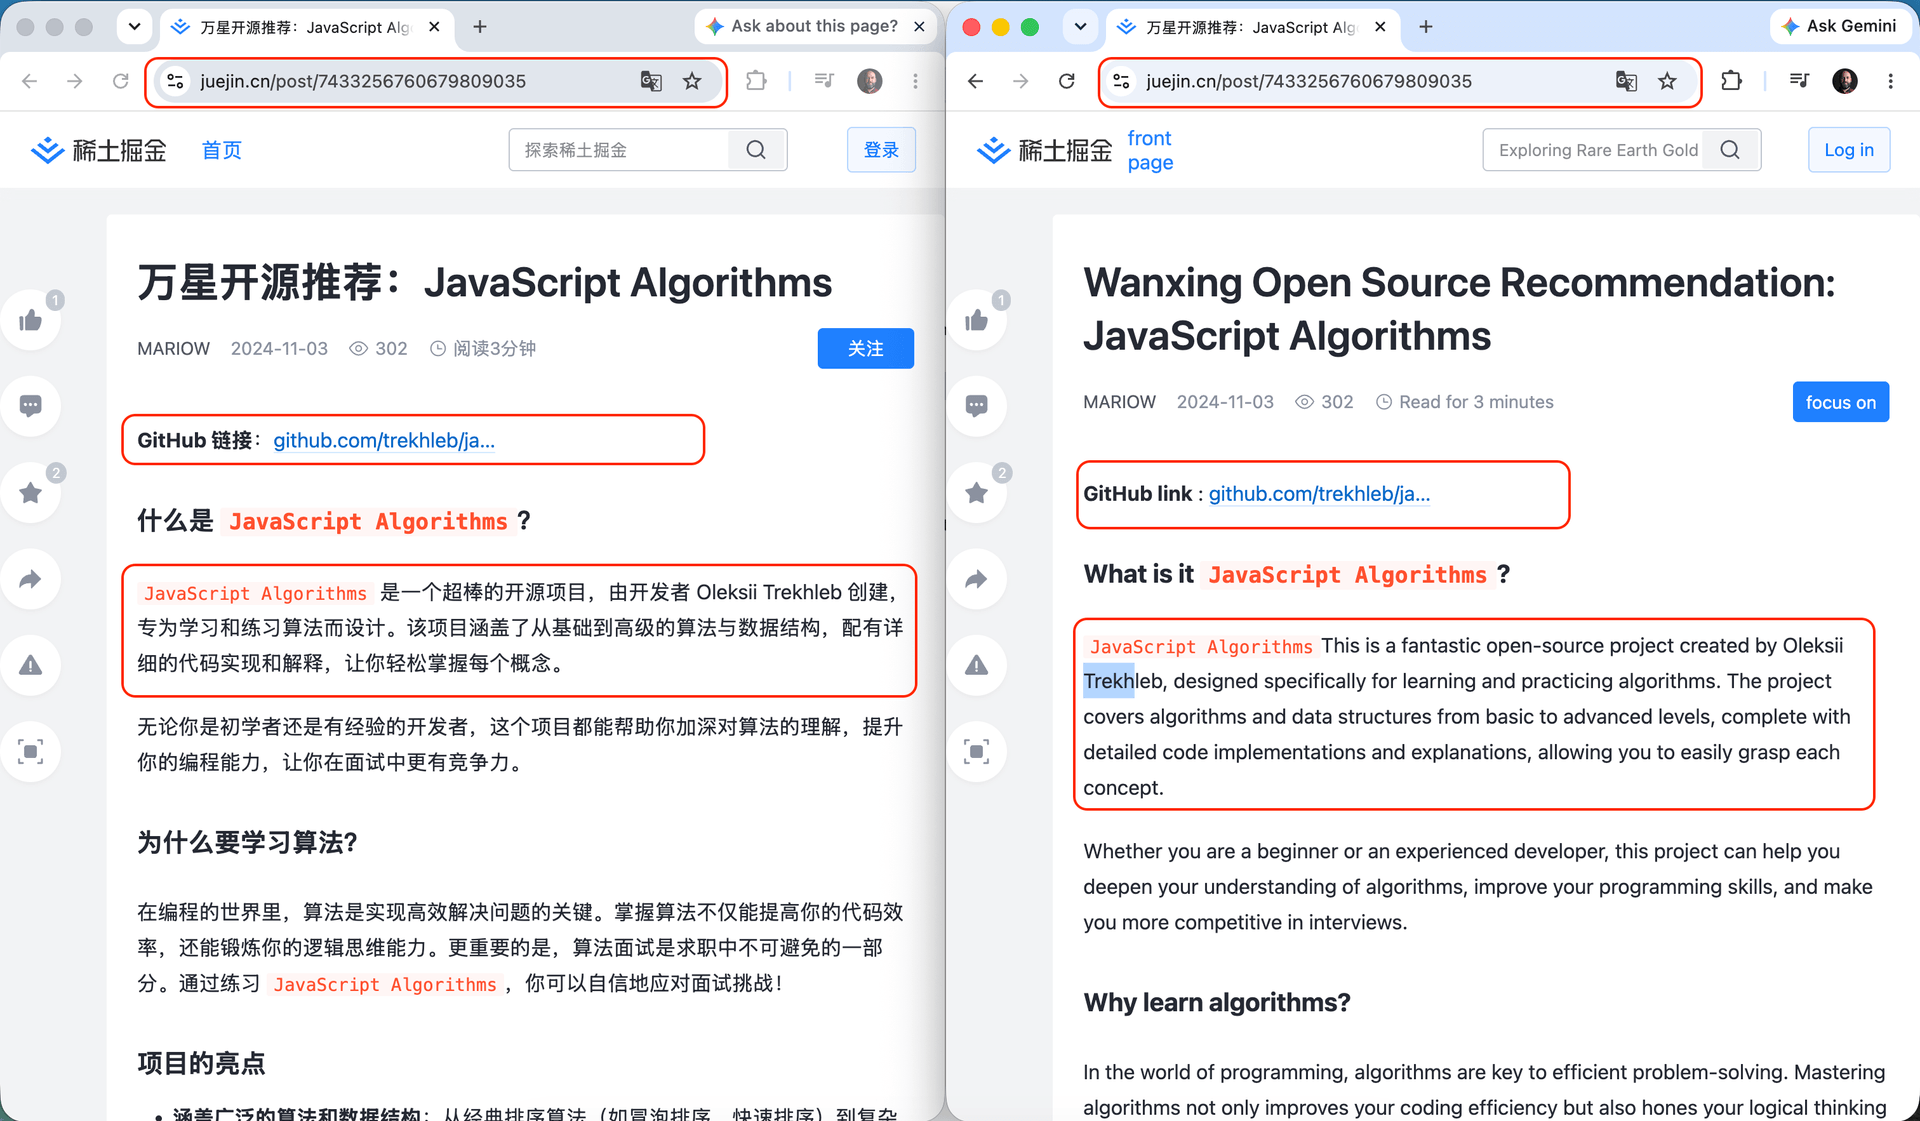
Task: Open Extensions menu in right window
Action: tap(1732, 81)
